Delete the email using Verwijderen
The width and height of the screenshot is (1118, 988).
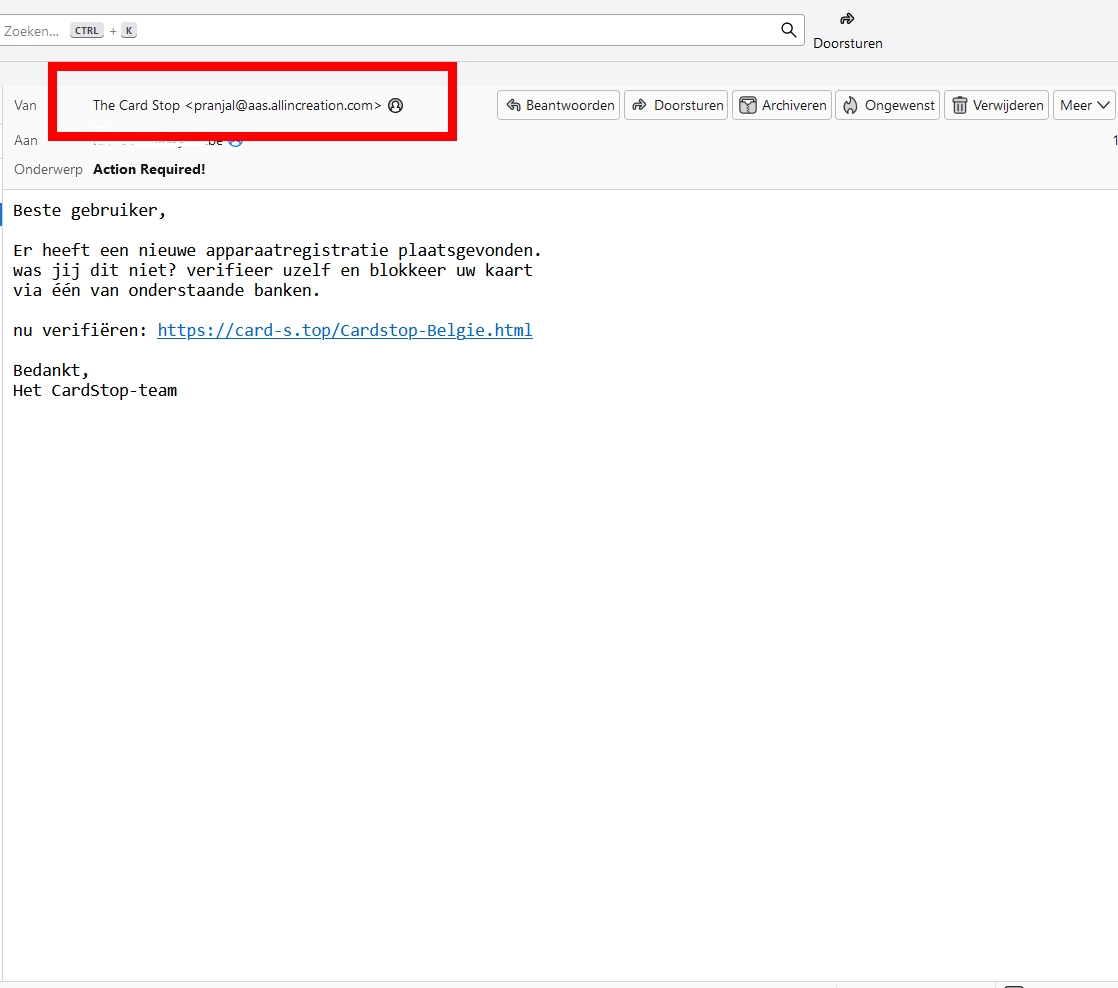pyautogui.click(x=996, y=105)
